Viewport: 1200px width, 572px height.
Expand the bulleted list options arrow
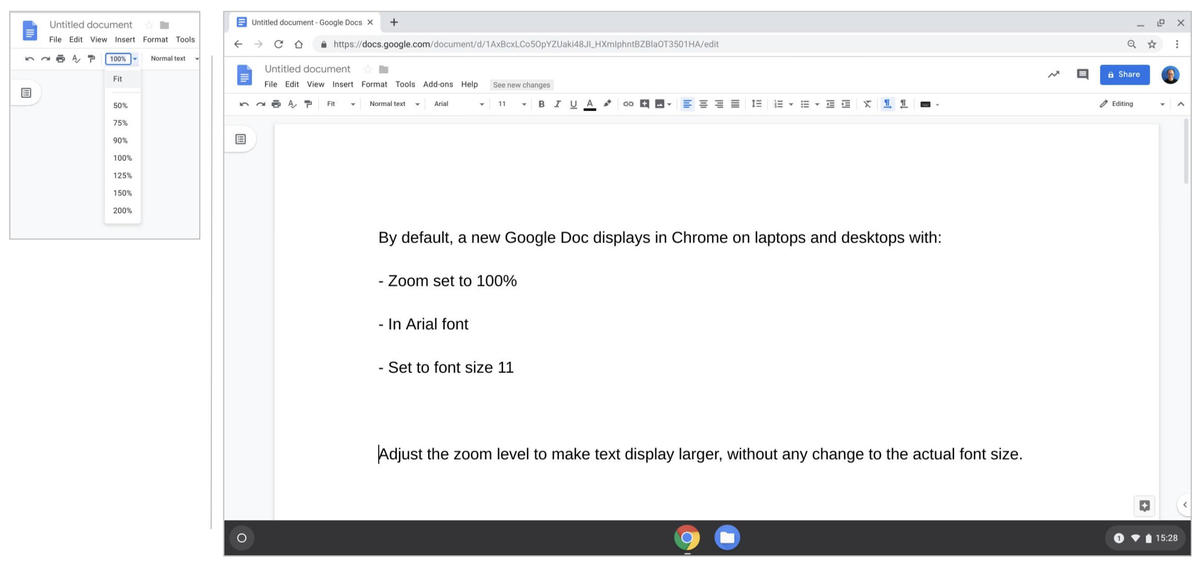817,104
